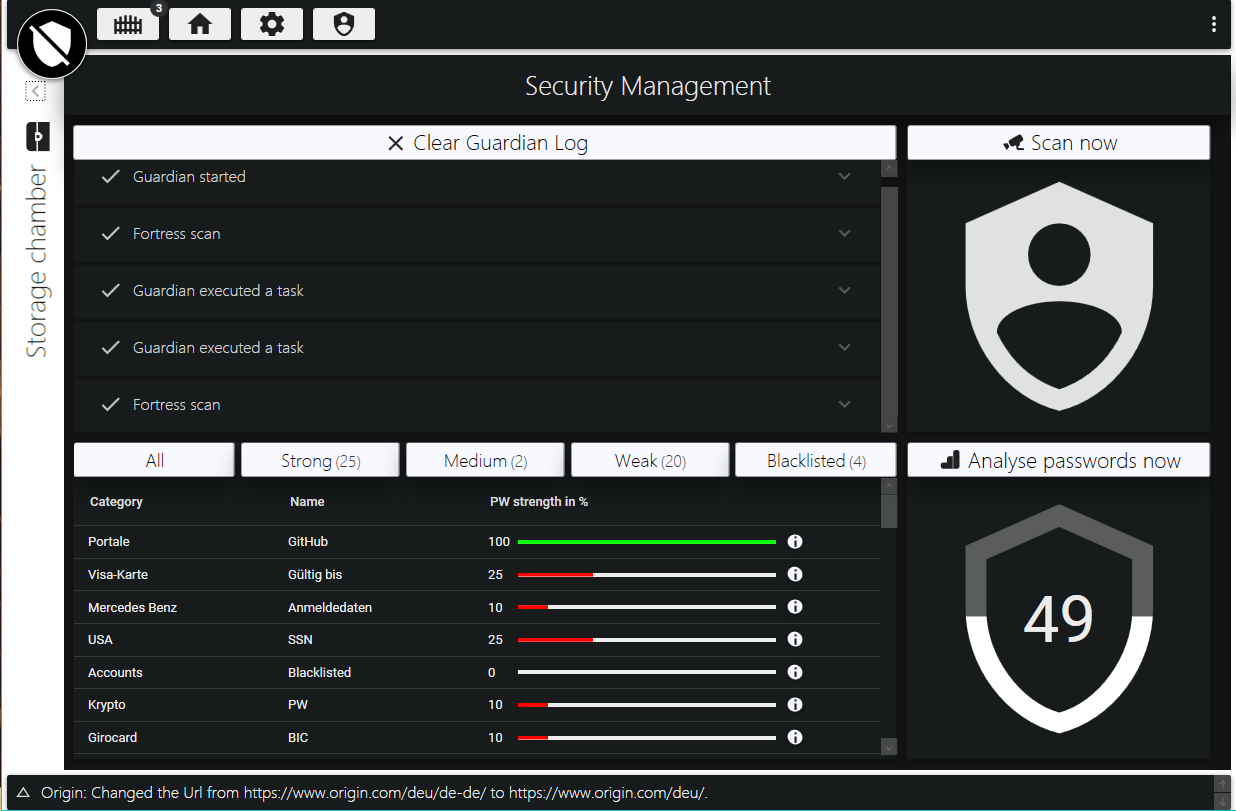Screen dimensions: 1236x811
Task: Select the Accounts category cell
Action: (x=115, y=672)
